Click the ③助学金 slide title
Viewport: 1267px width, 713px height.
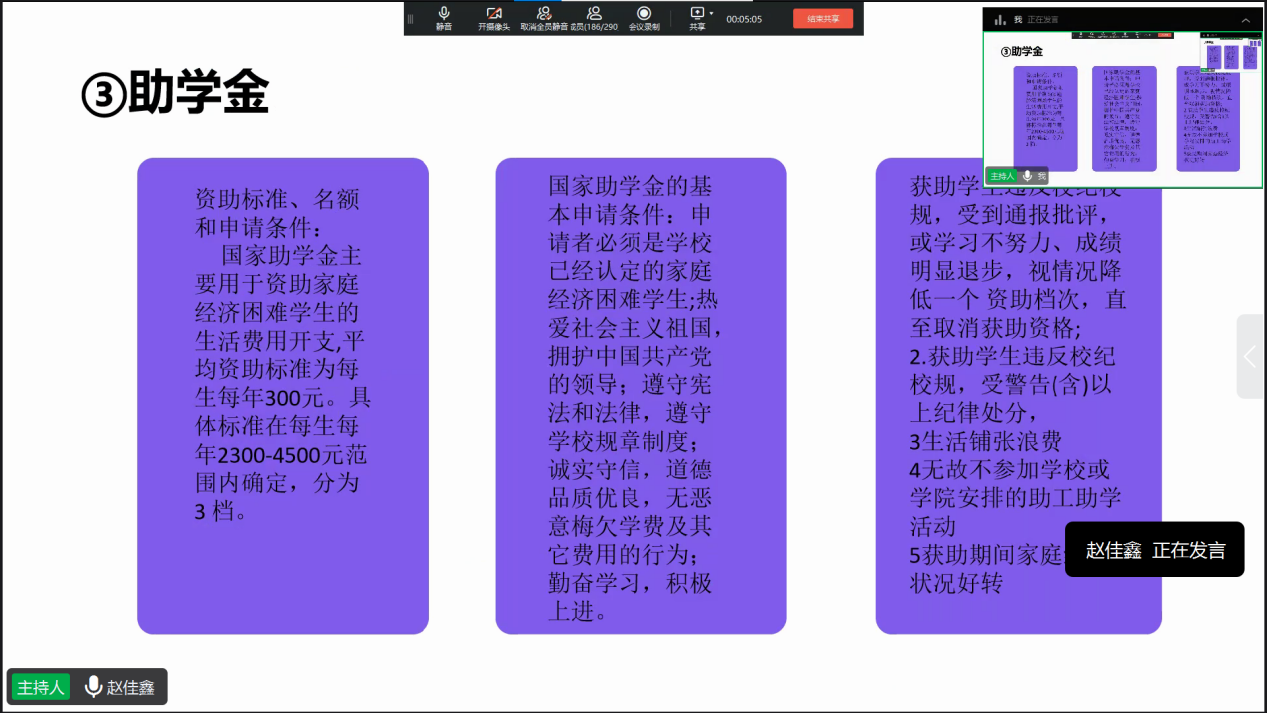(x=175, y=94)
